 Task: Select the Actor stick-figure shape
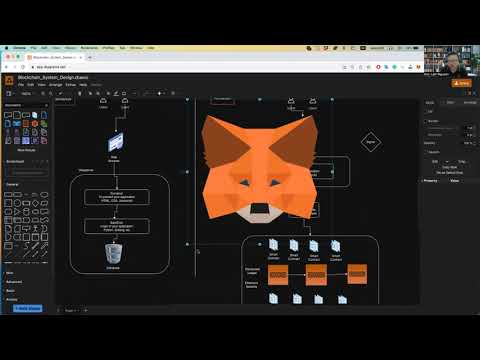coord(35,229)
